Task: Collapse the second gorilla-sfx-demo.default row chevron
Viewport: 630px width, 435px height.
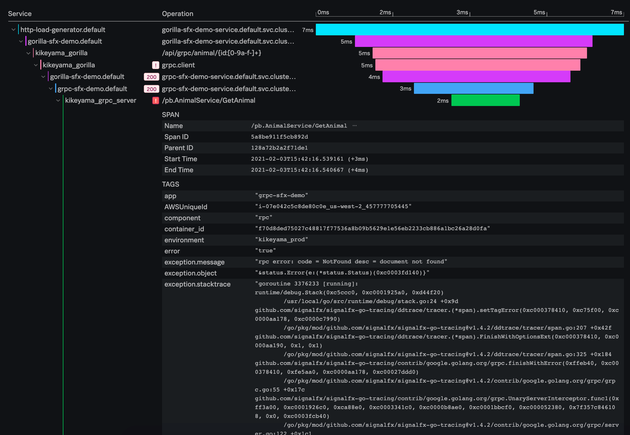Action: (x=43, y=77)
